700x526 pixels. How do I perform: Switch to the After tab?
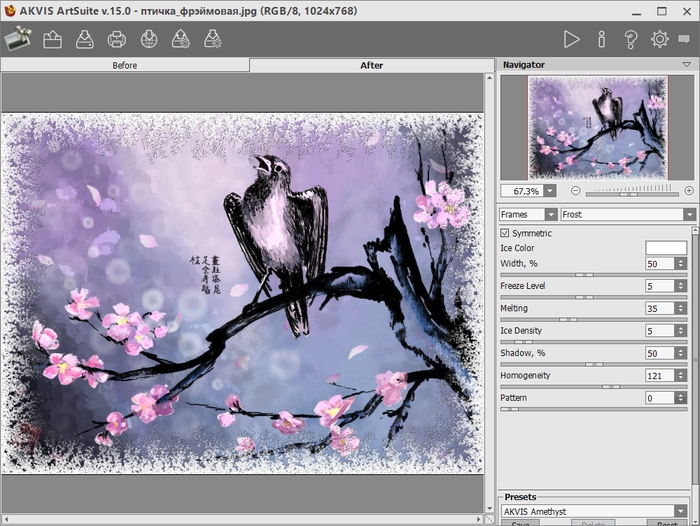click(371, 65)
